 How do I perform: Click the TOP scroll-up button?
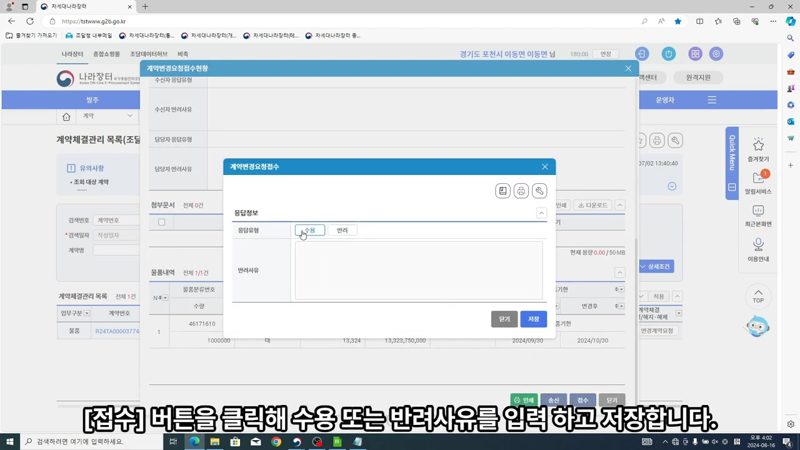(758, 296)
